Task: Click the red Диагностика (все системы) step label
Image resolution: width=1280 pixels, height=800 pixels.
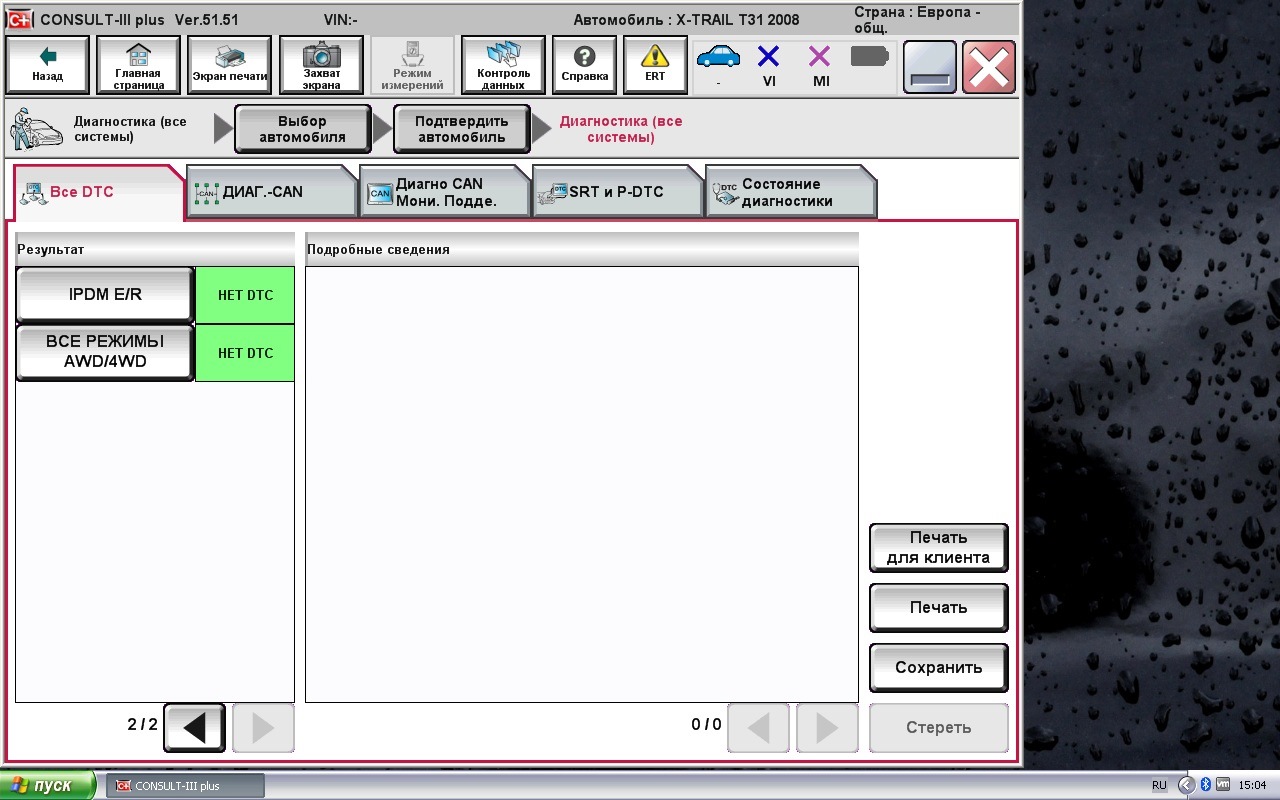Action: click(621, 129)
